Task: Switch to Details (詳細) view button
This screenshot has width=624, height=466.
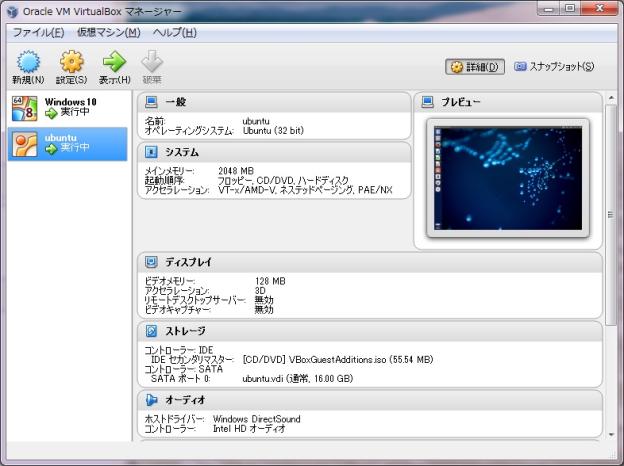Action: click(x=475, y=67)
